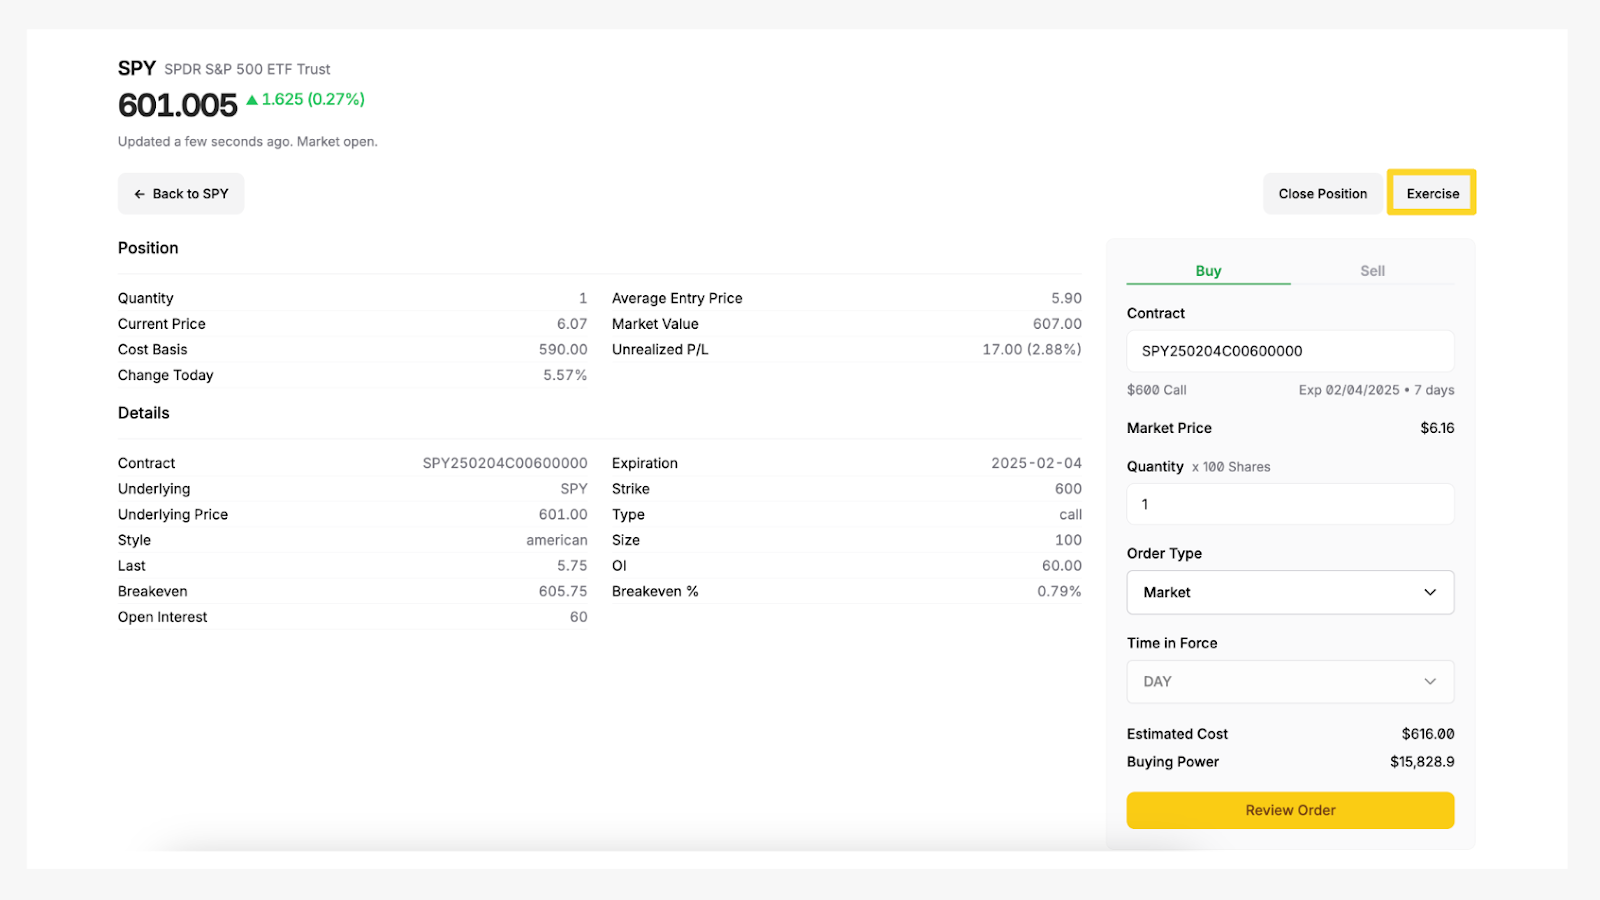
Task: Click the Estimated Cost $616.00
Action: click(1428, 734)
